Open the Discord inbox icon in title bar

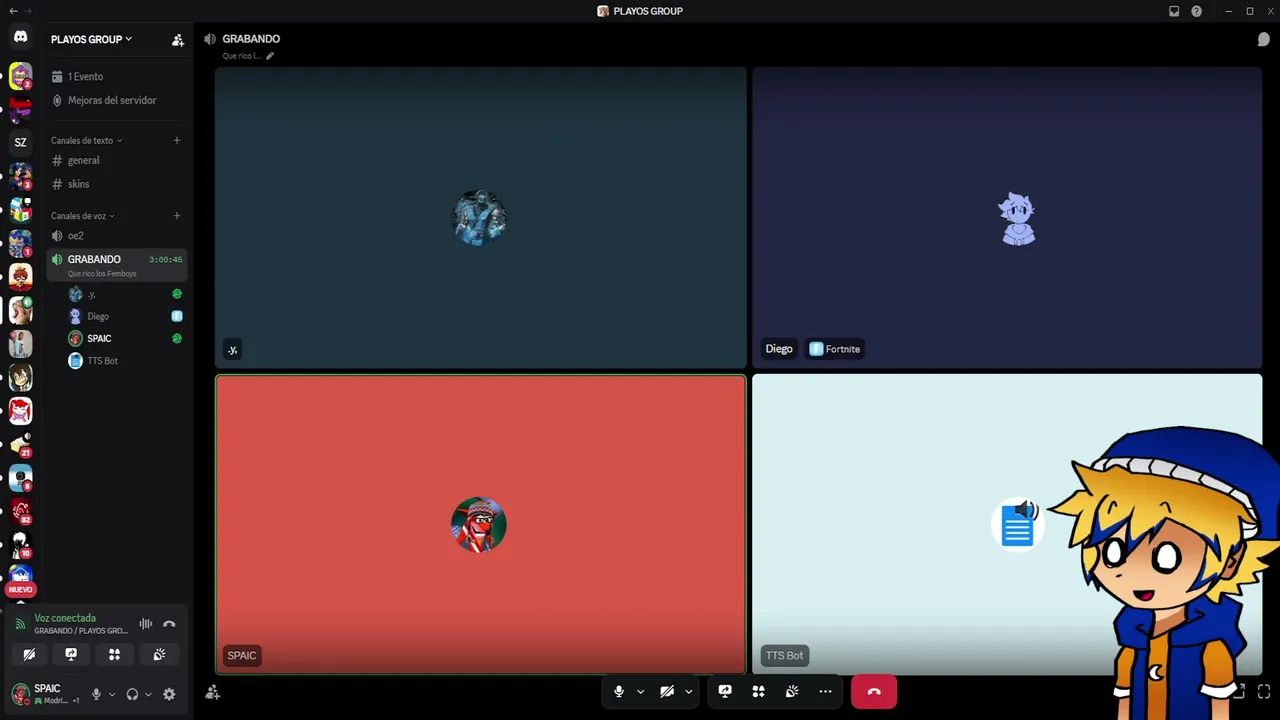pos(1174,11)
